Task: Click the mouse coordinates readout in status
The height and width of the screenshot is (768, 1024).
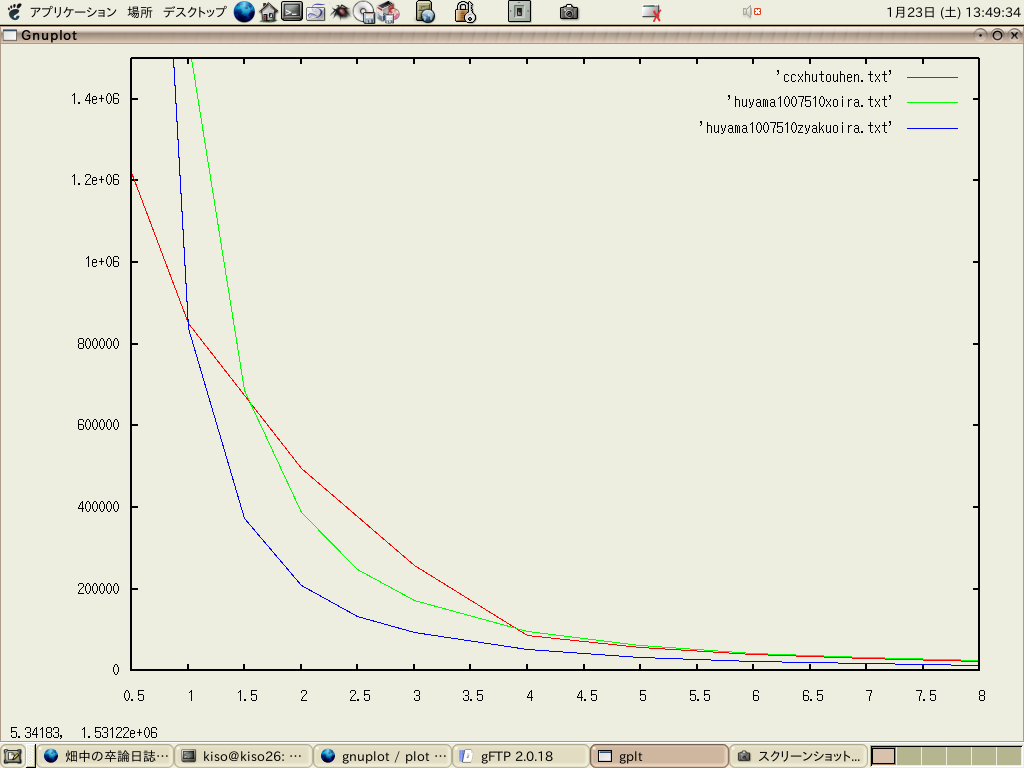Action: (x=84, y=732)
